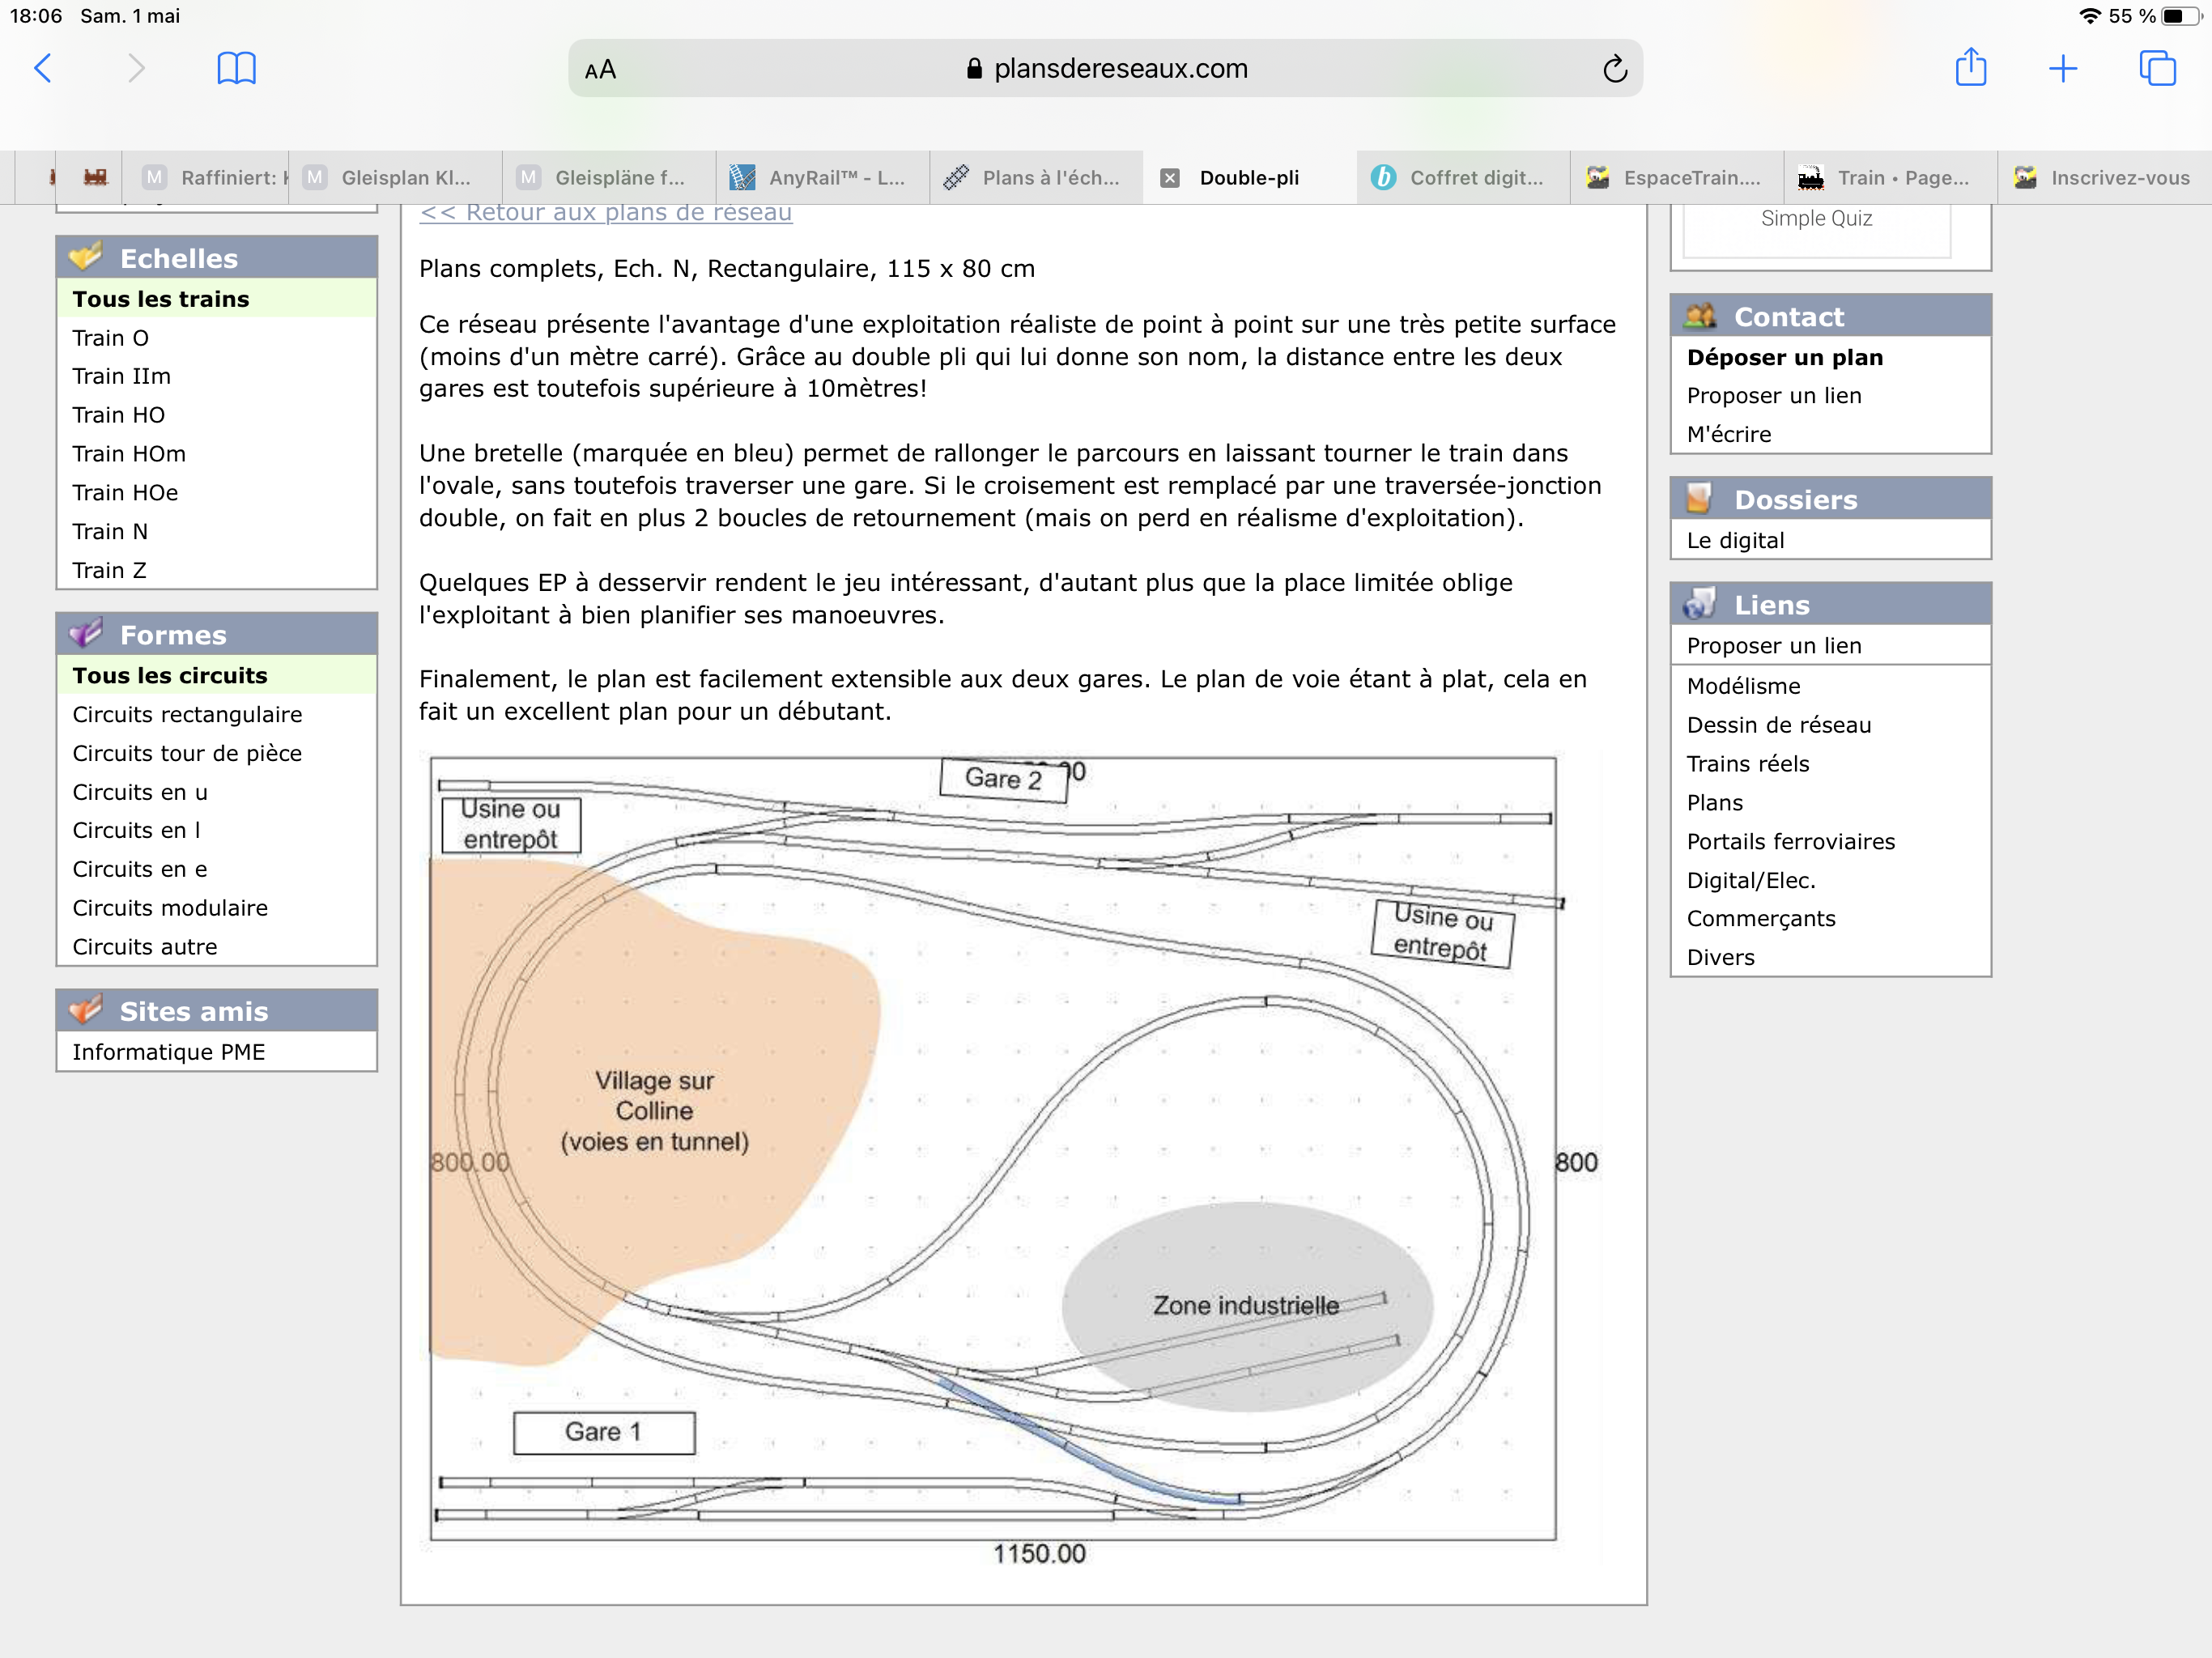Close the Double-pli tab with its X
Viewport: 2212px width, 1658px height.
pyautogui.click(x=1169, y=178)
